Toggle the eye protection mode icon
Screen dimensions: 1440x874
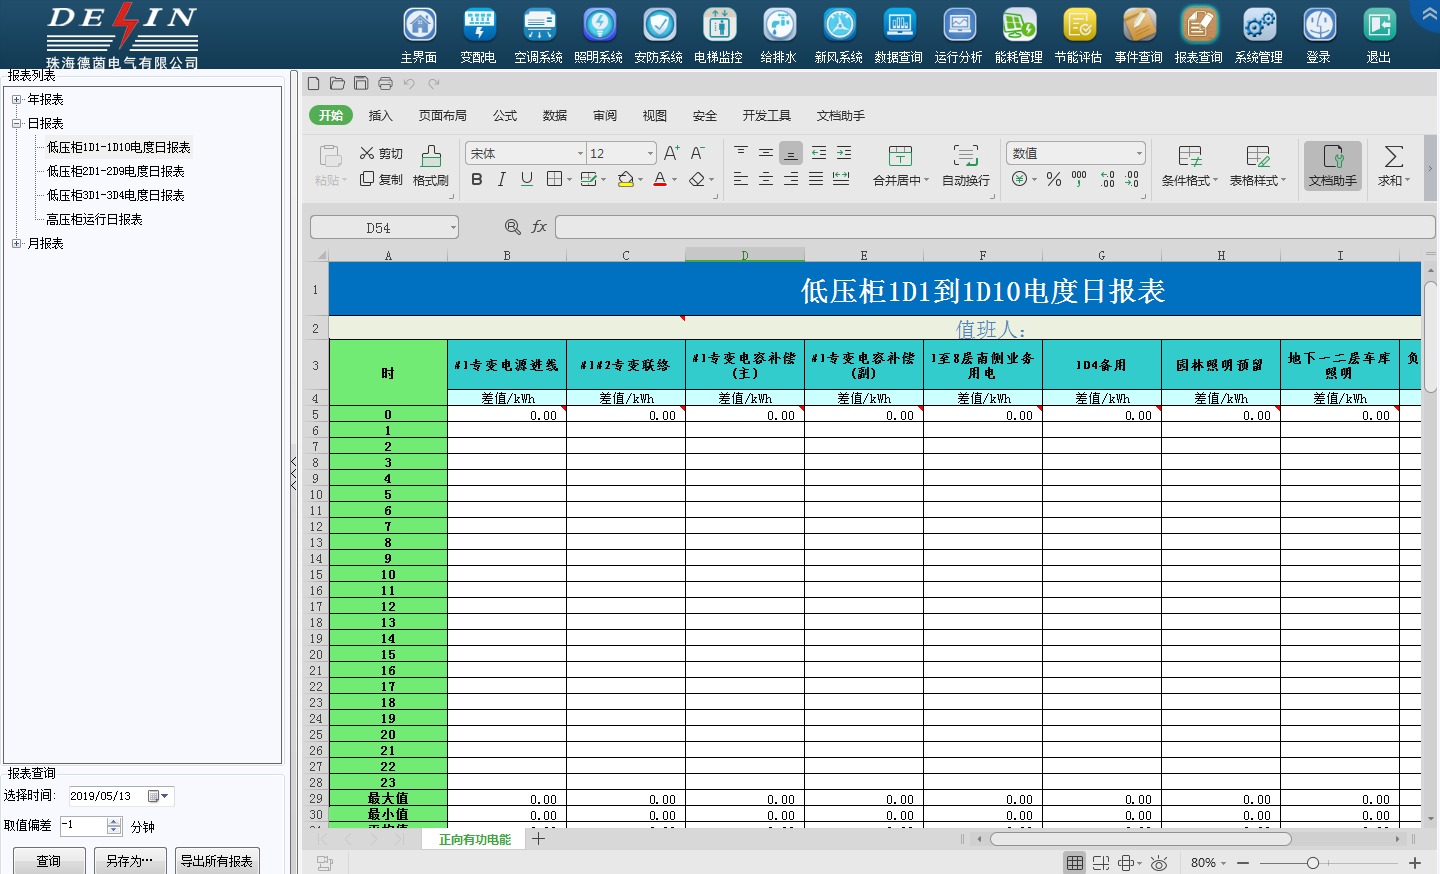coord(1159,863)
